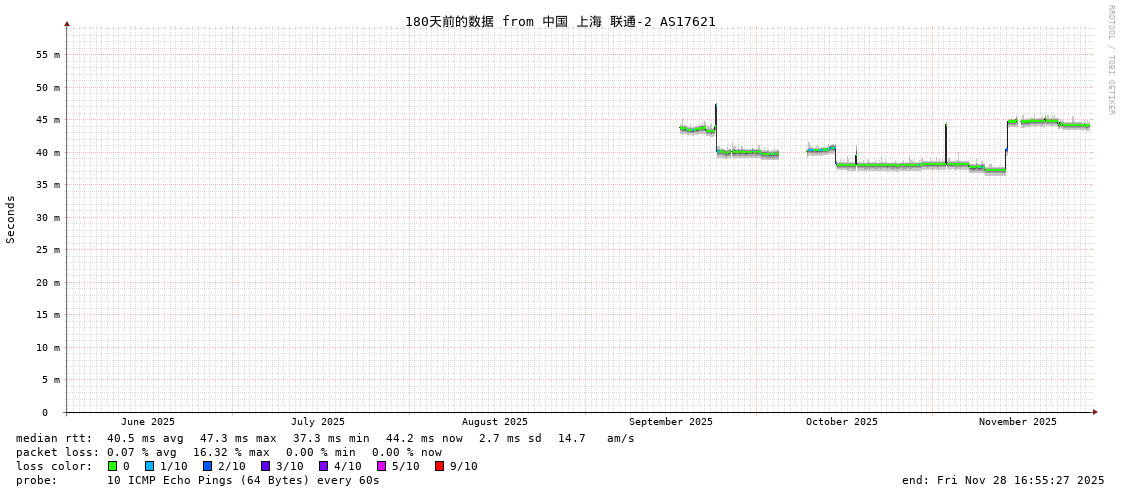1121x494 pixels.
Task: Click the median rtt statistics line
Action: 325,438
